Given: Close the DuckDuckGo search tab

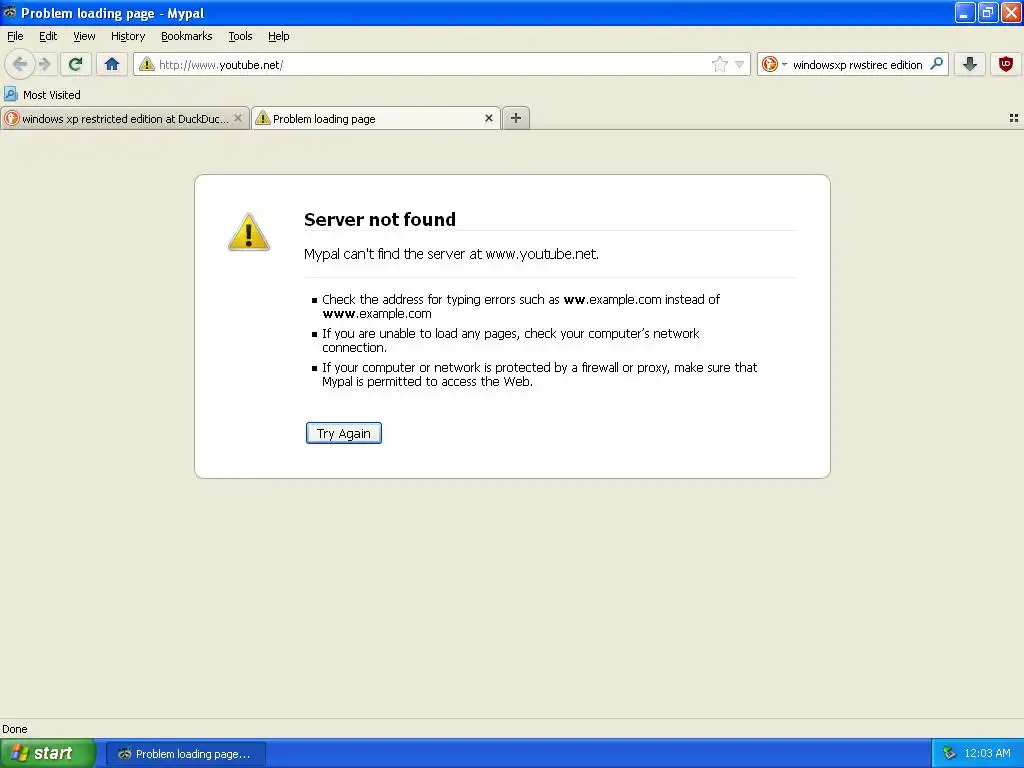Looking at the screenshot, I should [x=238, y=118].
